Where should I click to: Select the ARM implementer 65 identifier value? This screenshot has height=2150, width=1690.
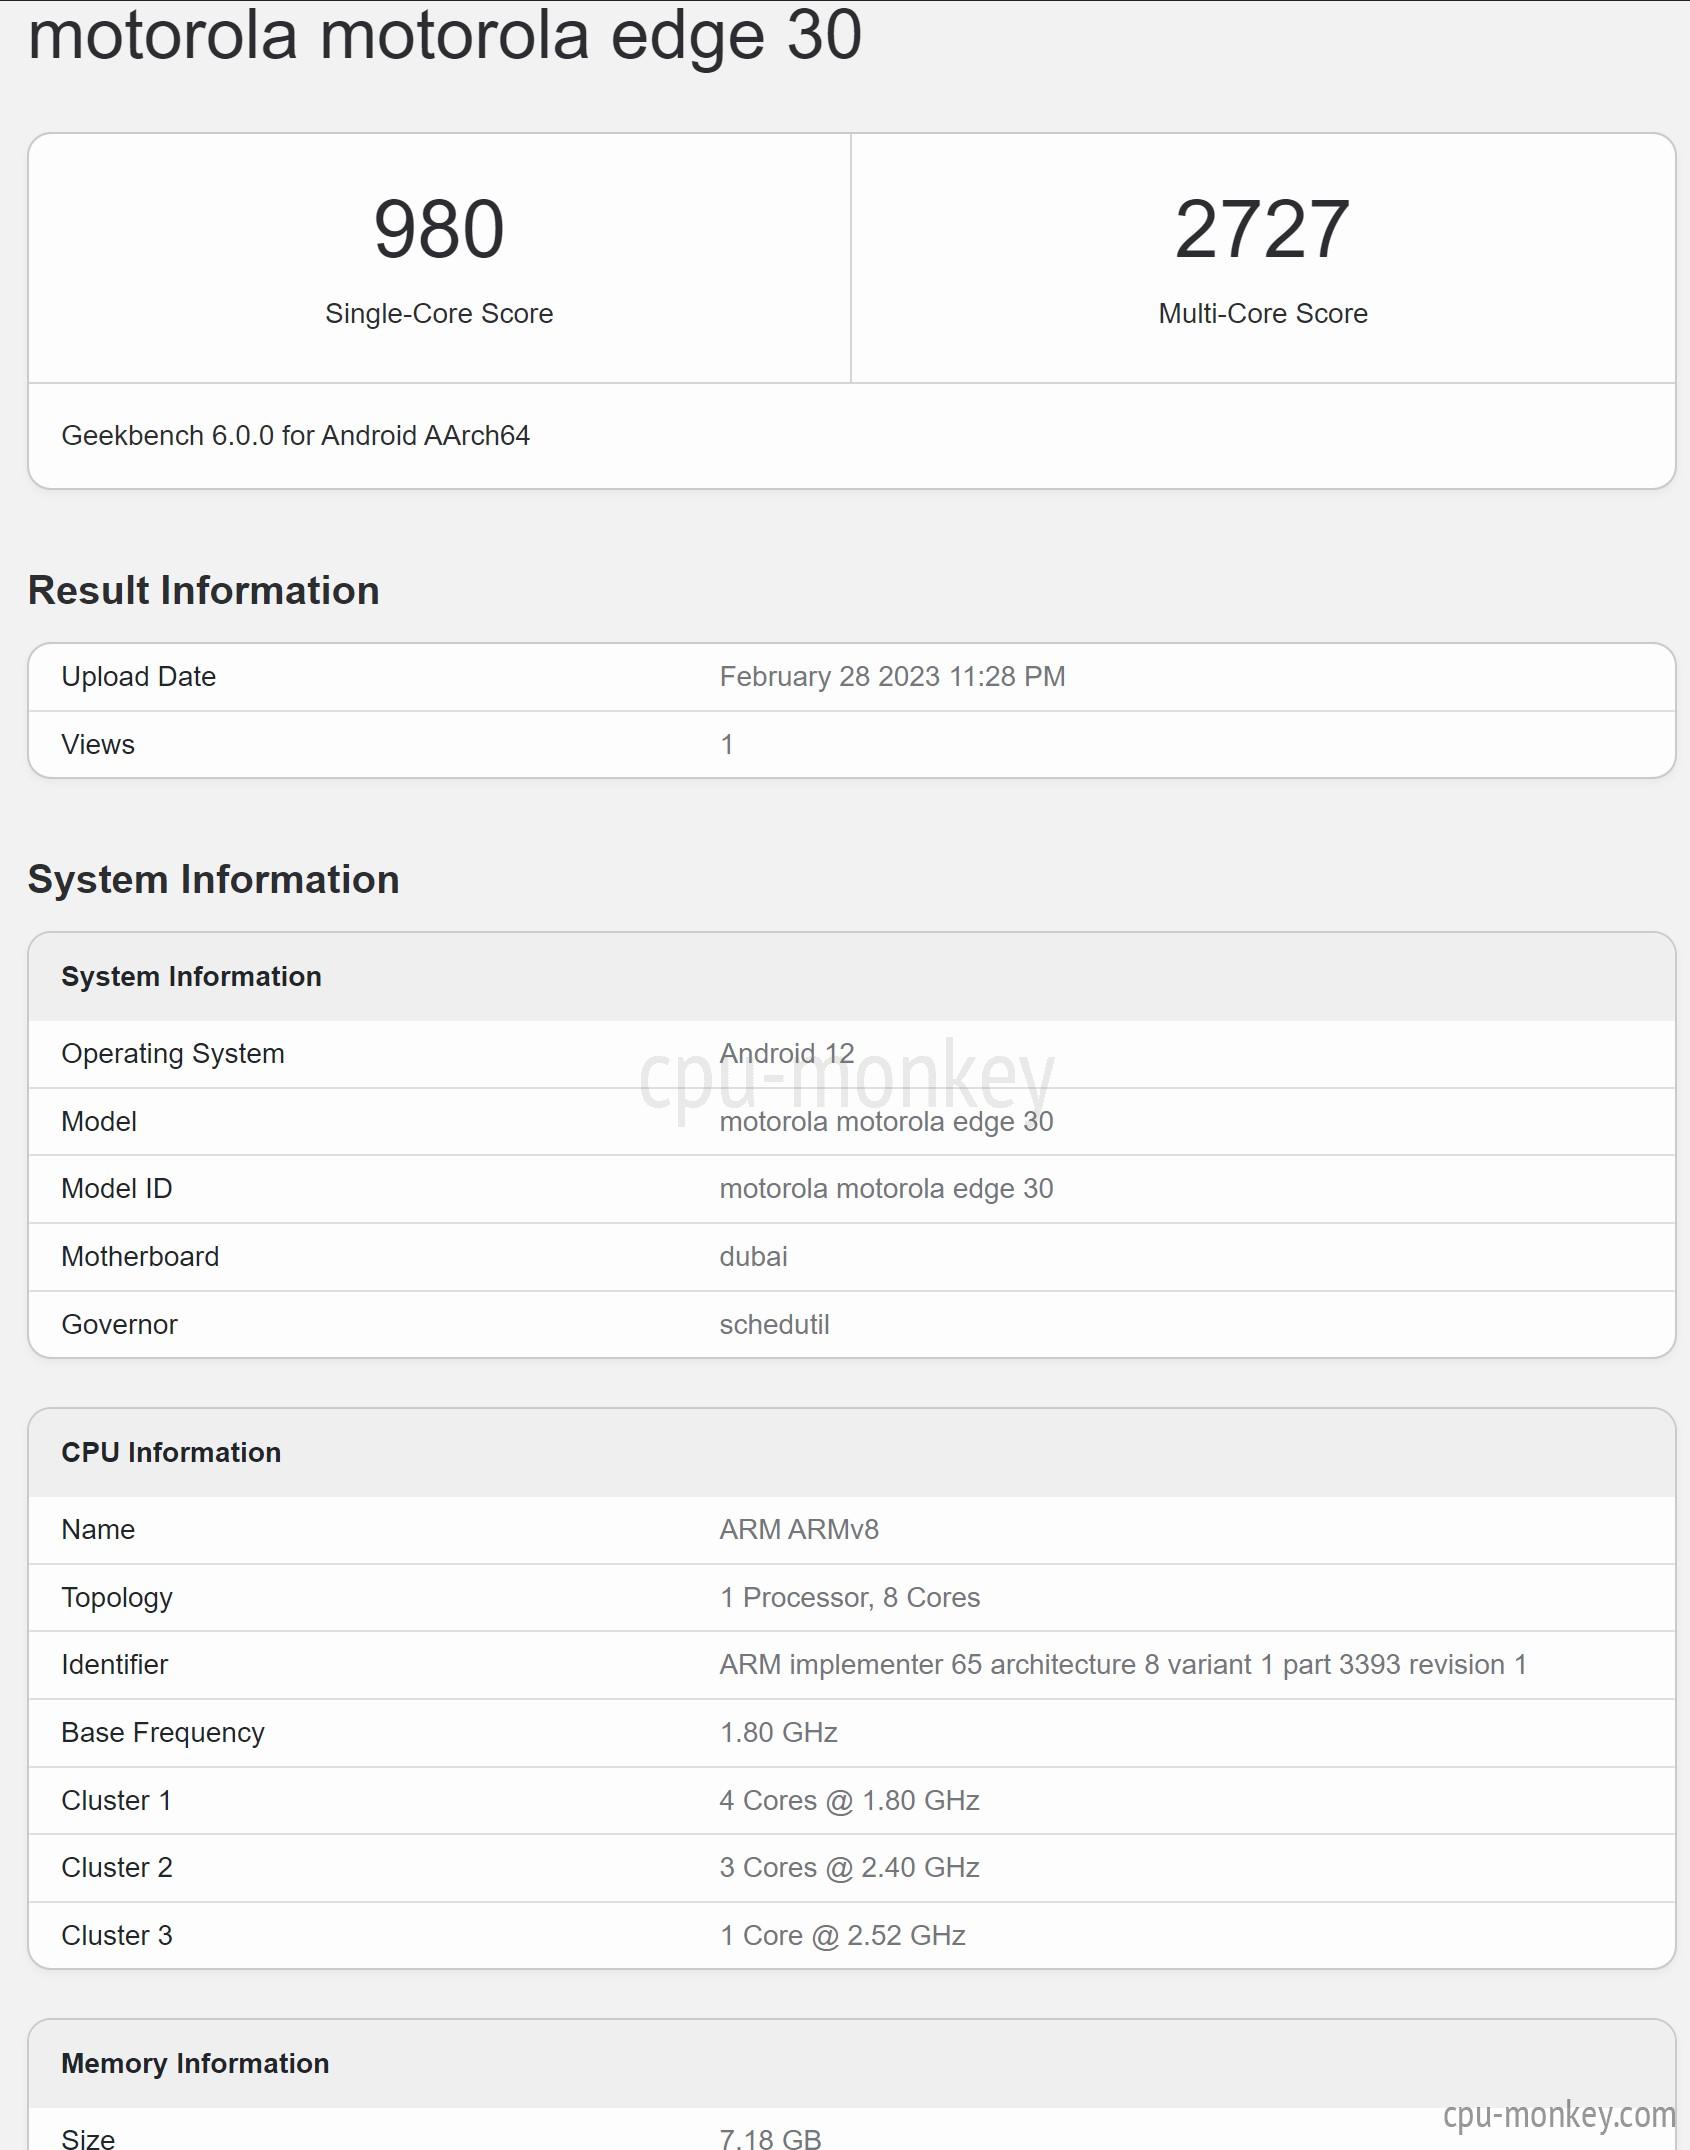[x=1123, y=1664]
